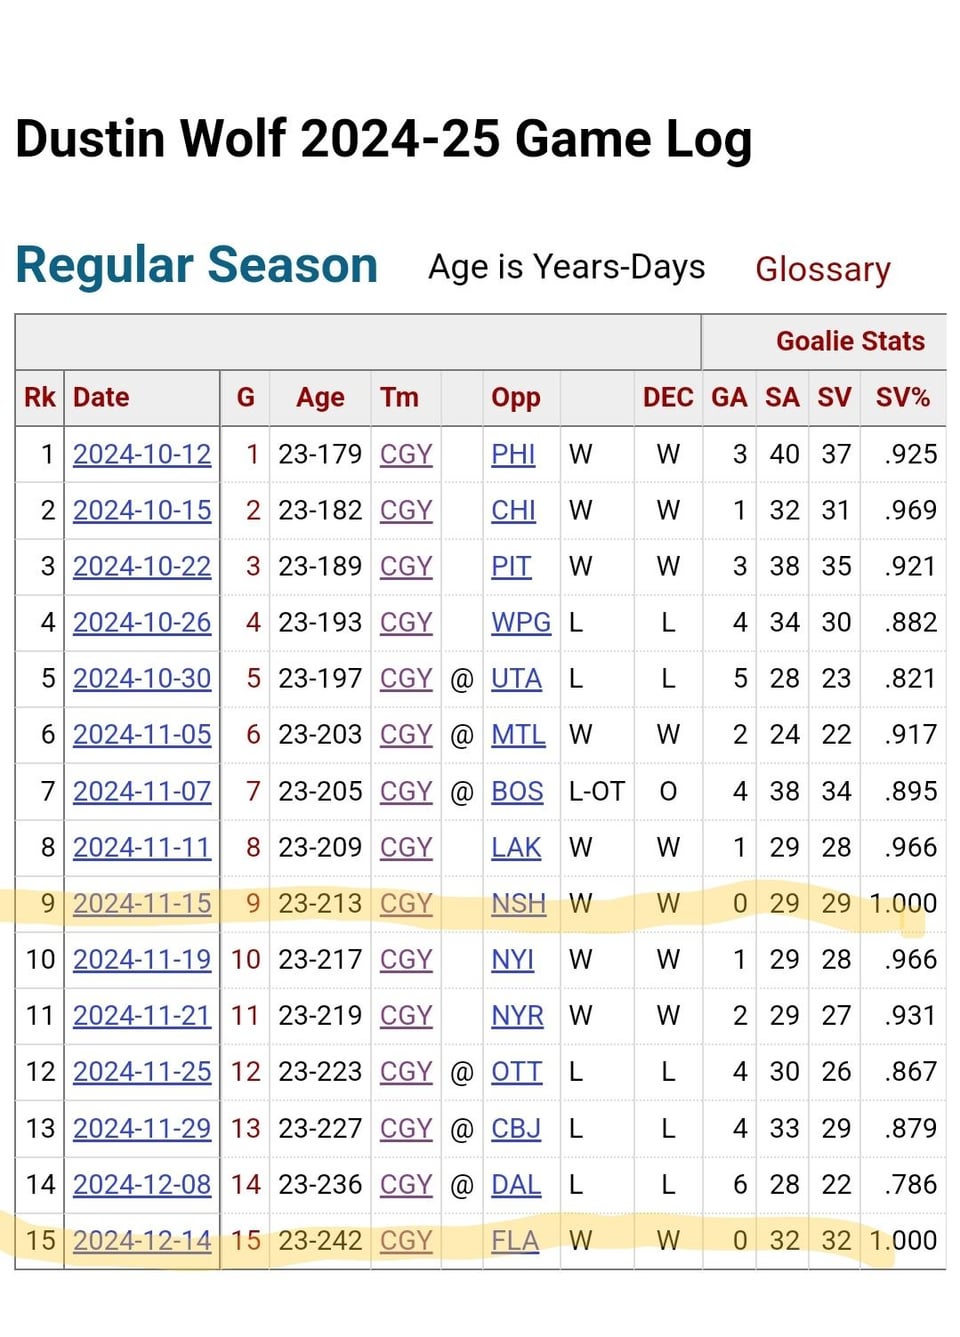Open the 2024-12-14 game date link
The image size is (960, 1337).
[x=142, y=1240]
